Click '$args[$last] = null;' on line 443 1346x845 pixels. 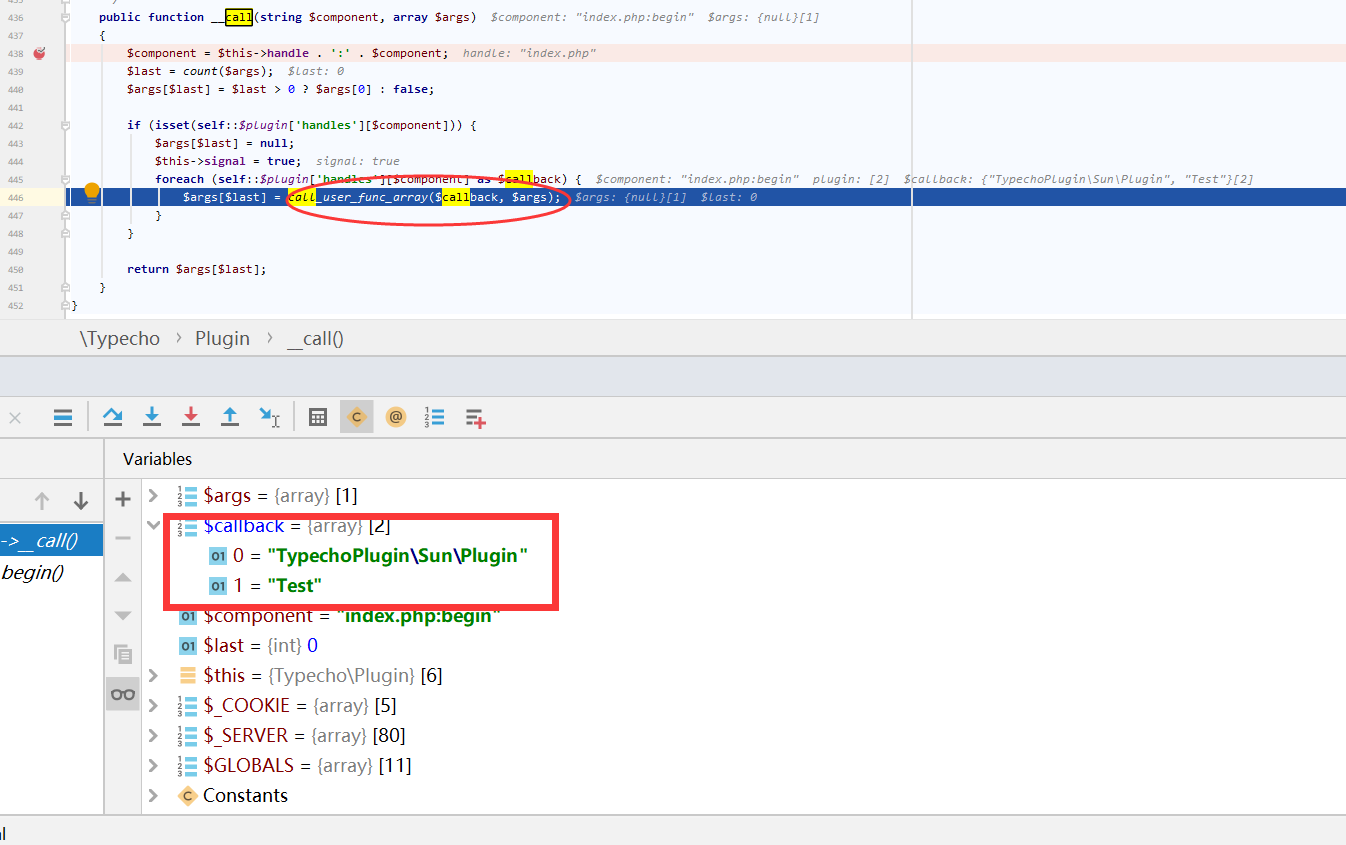(x=224, y=143)
